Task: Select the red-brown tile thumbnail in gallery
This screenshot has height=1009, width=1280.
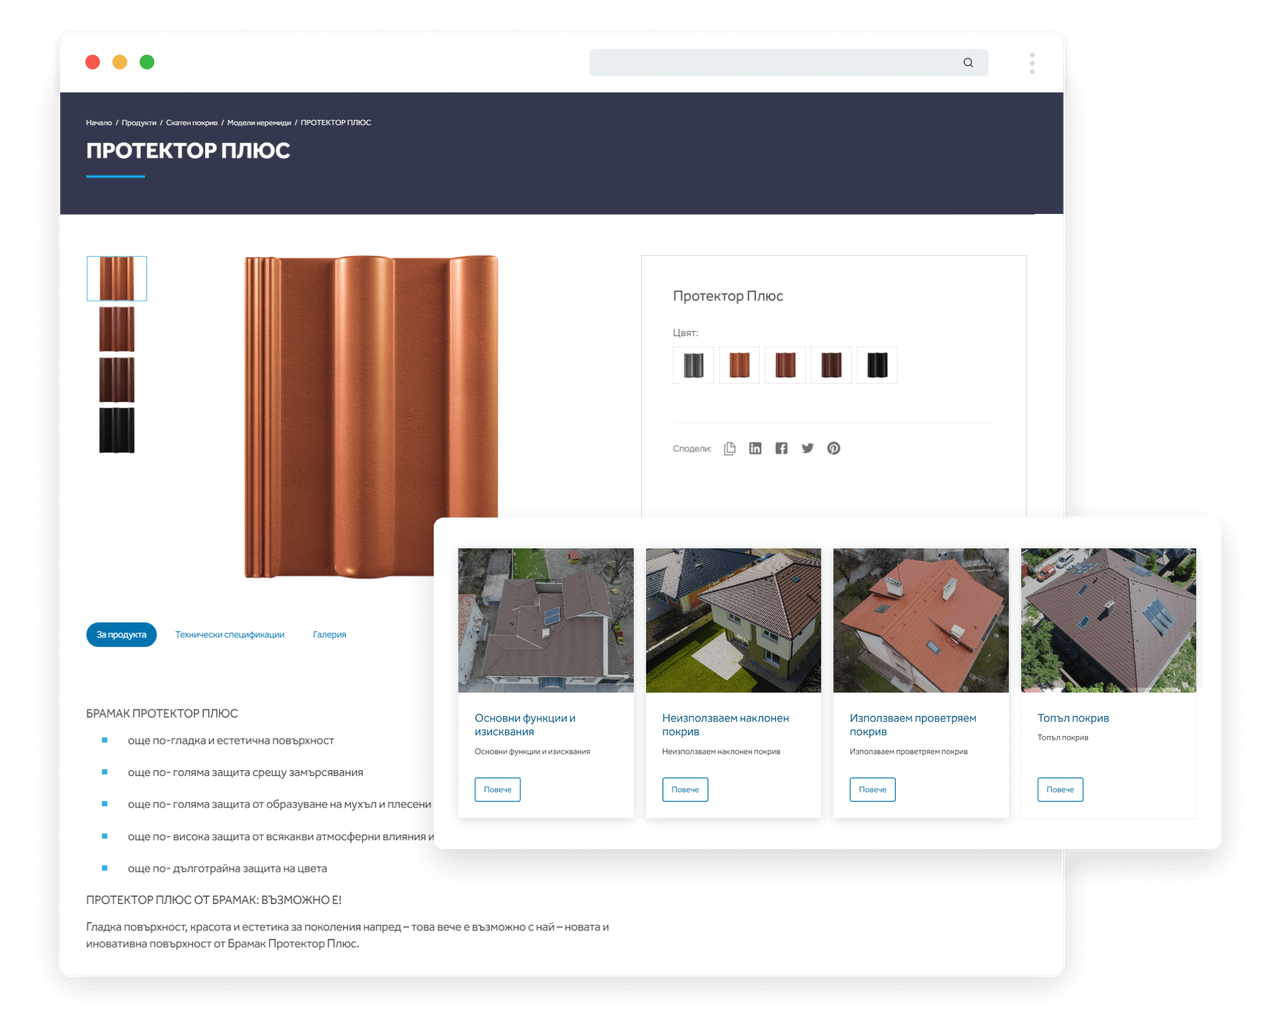Action: click(x=117, y=329)
